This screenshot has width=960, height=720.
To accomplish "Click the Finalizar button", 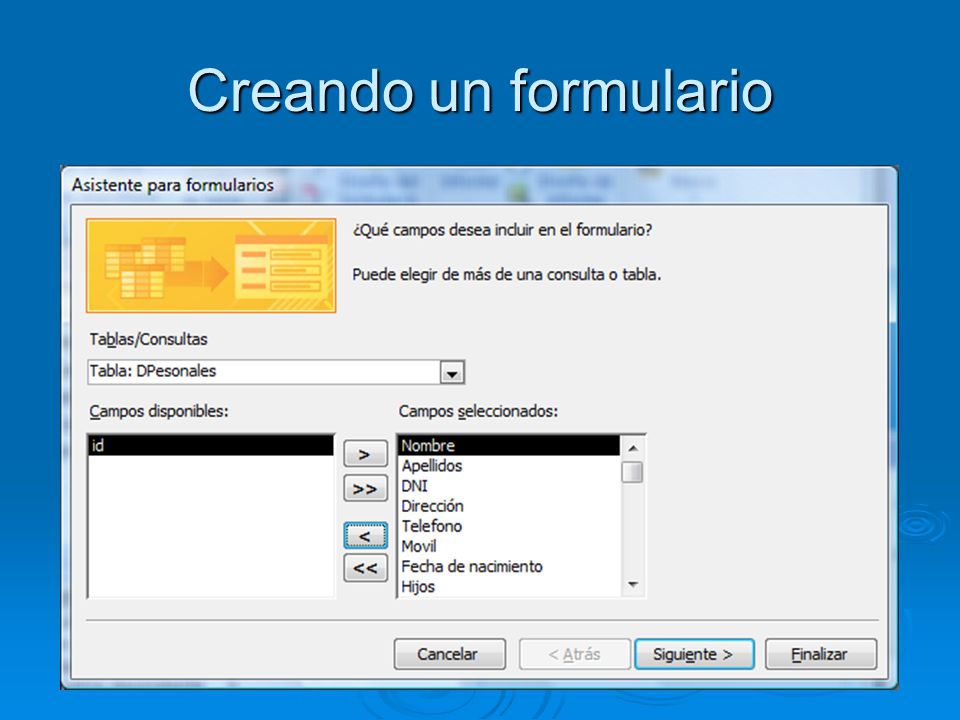I will point(820,654).
